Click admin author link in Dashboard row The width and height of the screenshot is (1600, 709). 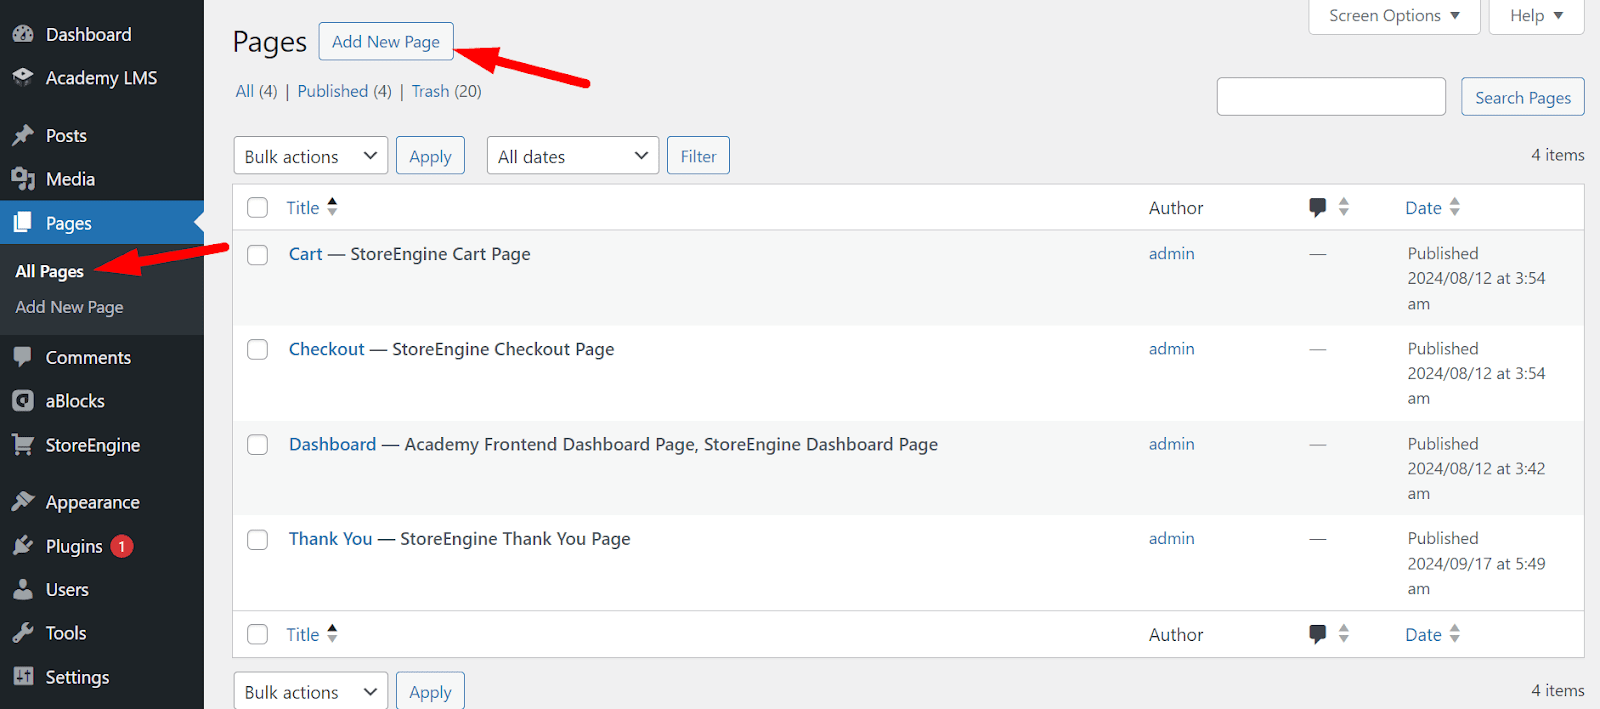(1171, 444)
